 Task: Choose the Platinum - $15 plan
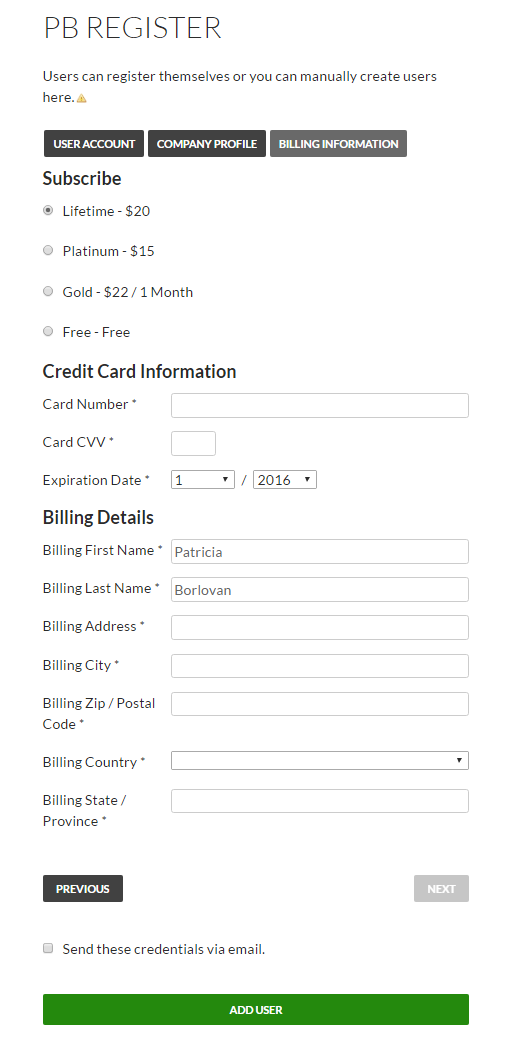coord(48,251)
